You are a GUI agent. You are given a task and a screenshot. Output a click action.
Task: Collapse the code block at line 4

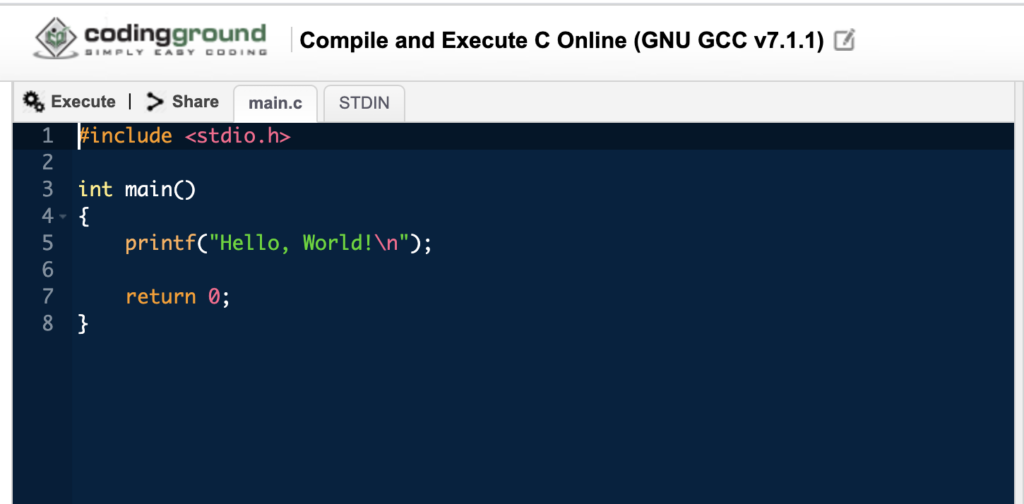[x=63, y=216]
